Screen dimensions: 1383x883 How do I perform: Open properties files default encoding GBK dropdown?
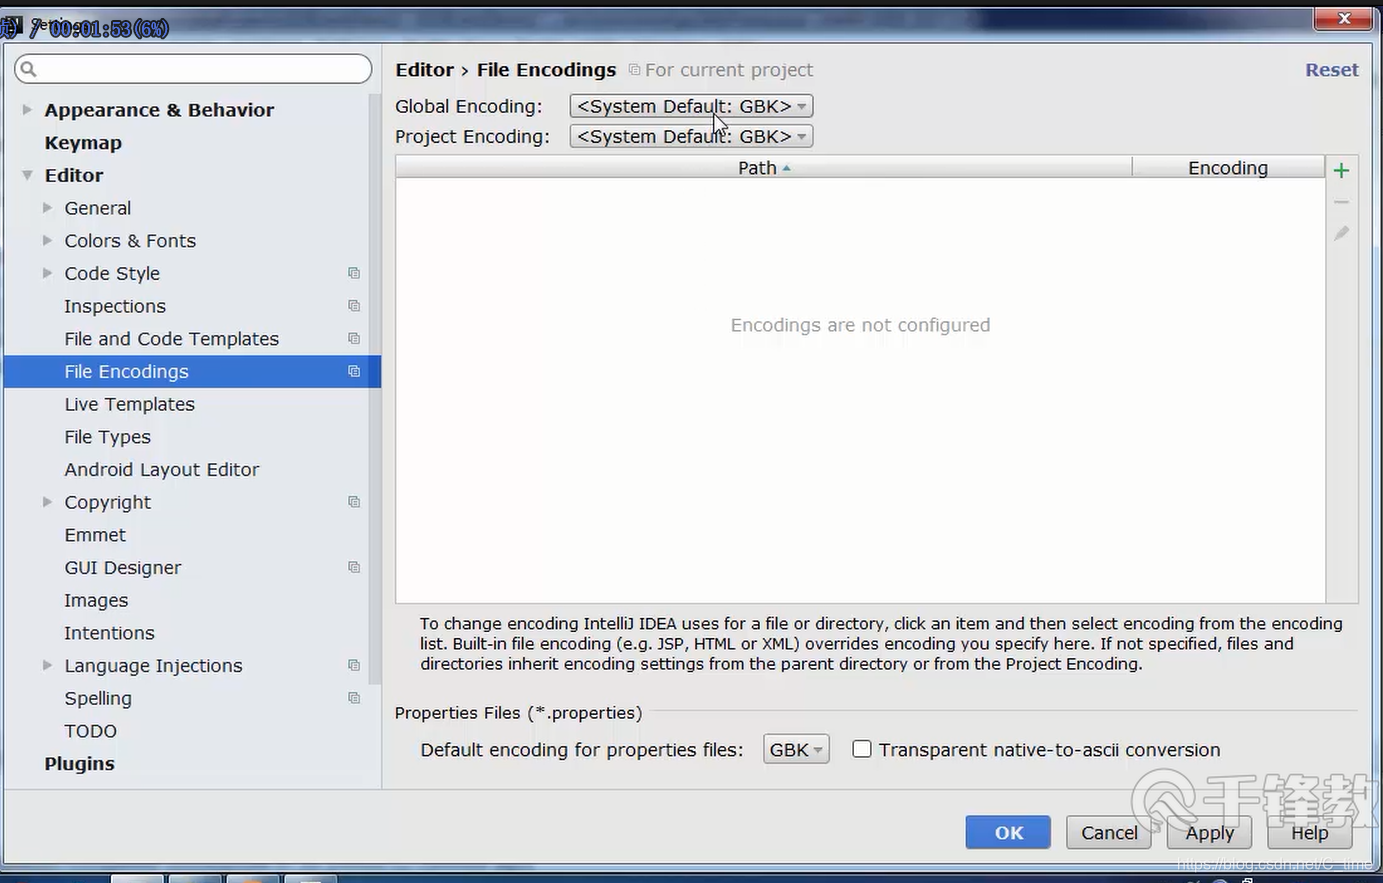[x=796, y=749]
